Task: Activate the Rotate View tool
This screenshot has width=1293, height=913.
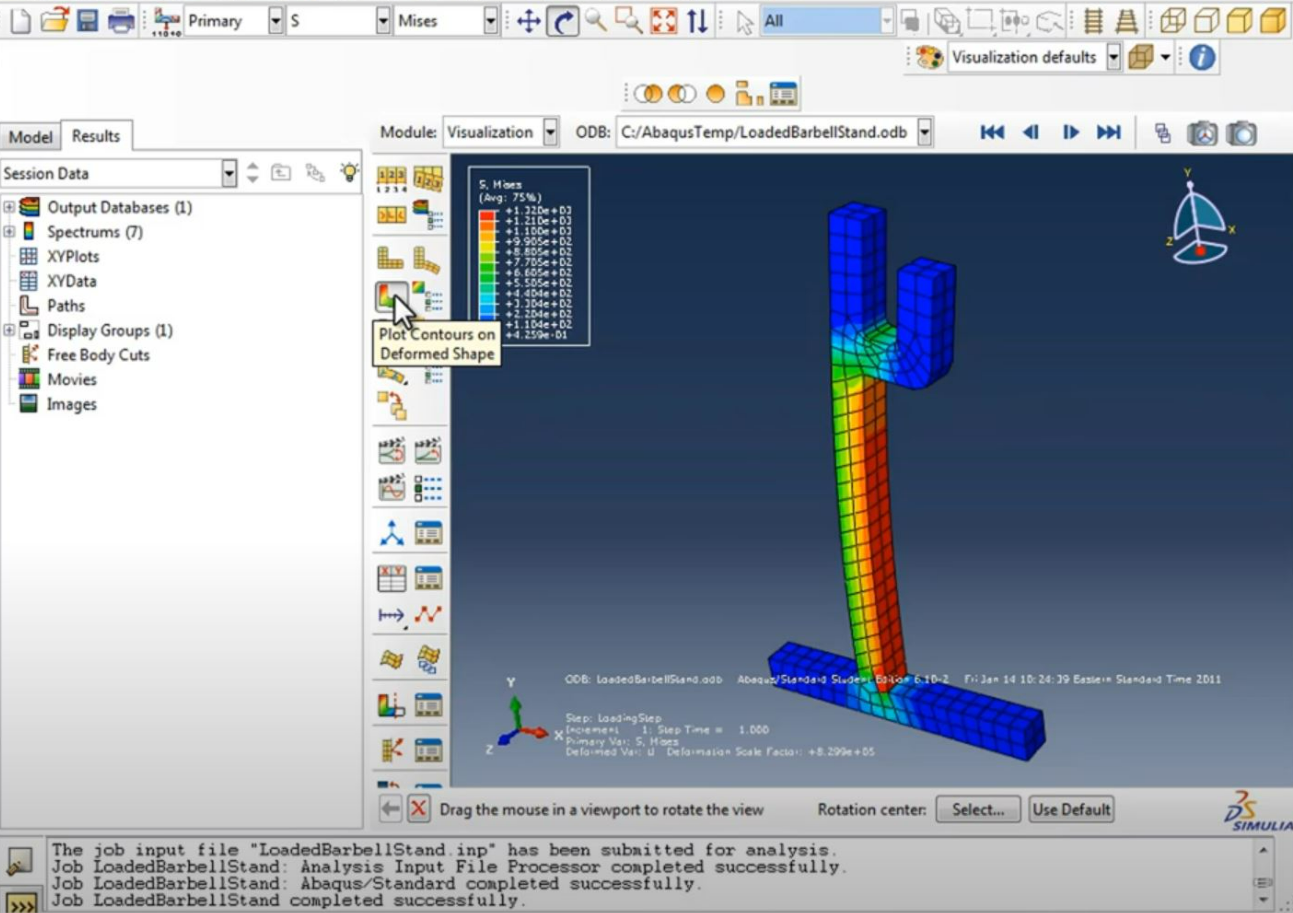Action: pyautogui.click(x=563, y=21)
